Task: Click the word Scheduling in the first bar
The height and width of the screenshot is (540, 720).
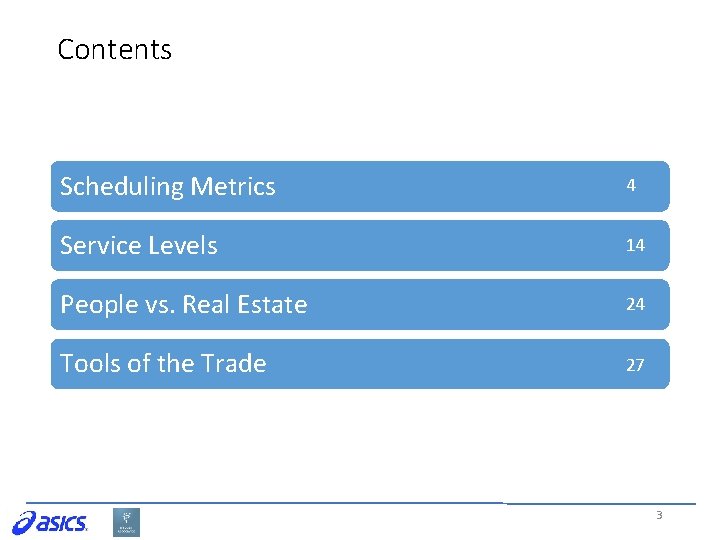Action: (x=122, y=187)
